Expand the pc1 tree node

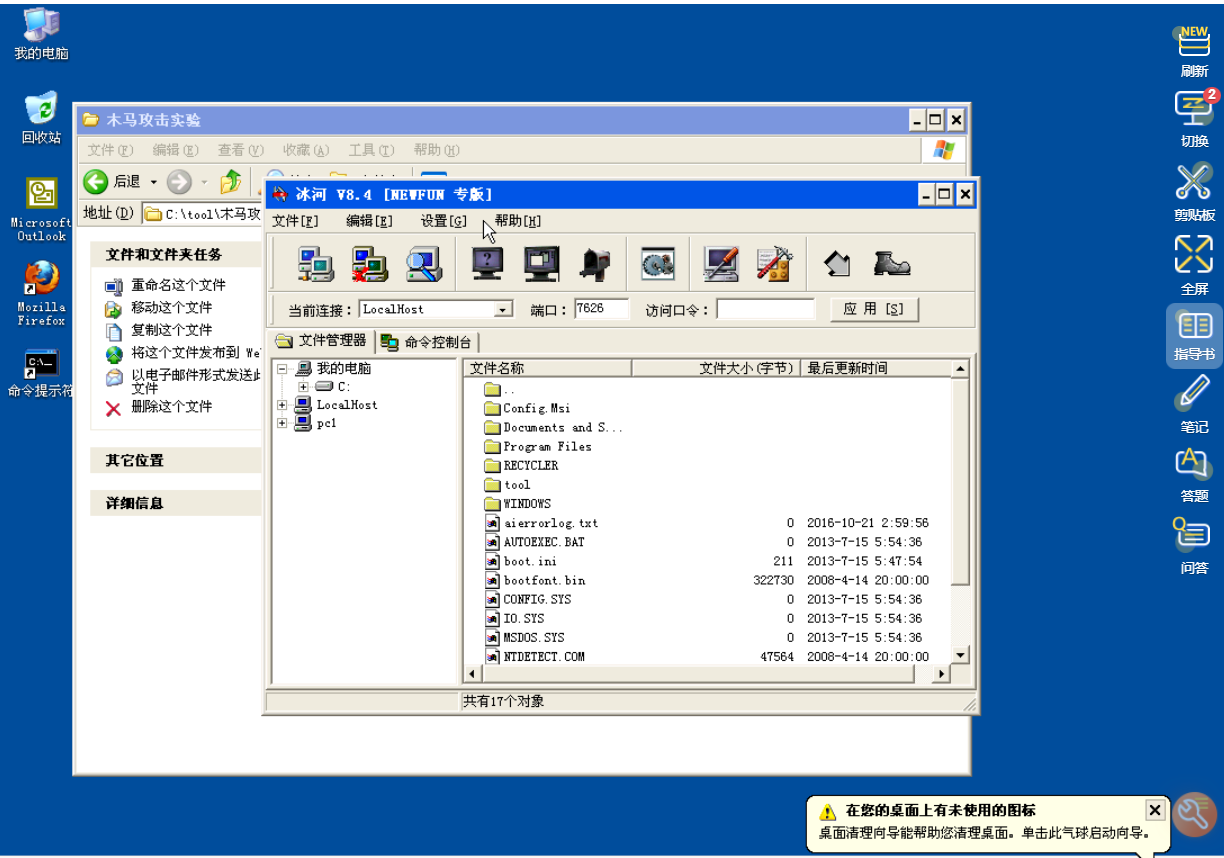(x=282, y=423)
